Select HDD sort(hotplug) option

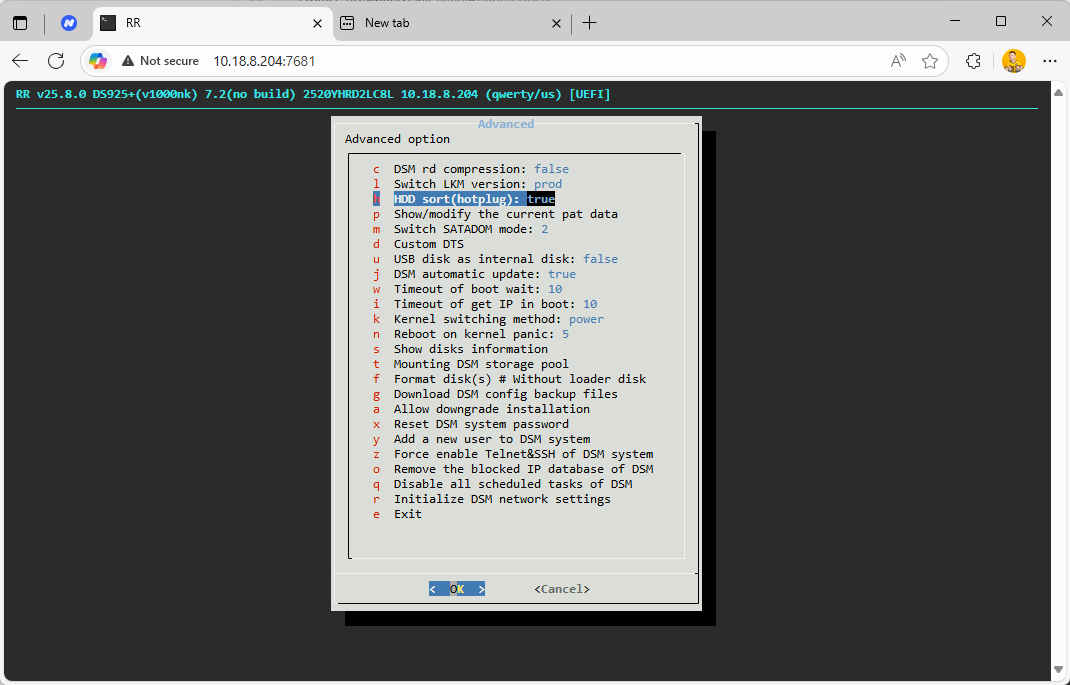point(464,199)
